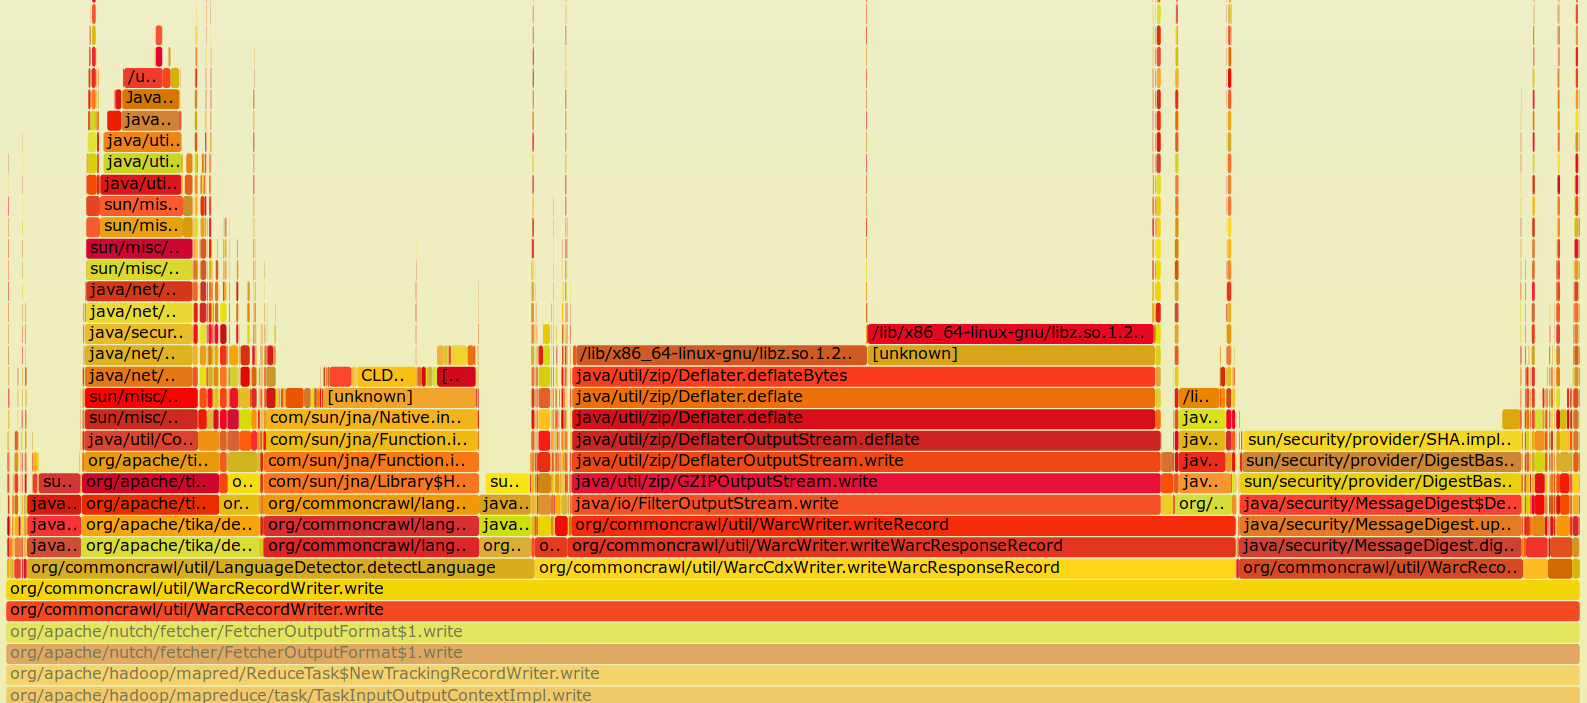Click the yellow-green java/uti.. frame

pyautogui.click(x=142, y=162)
